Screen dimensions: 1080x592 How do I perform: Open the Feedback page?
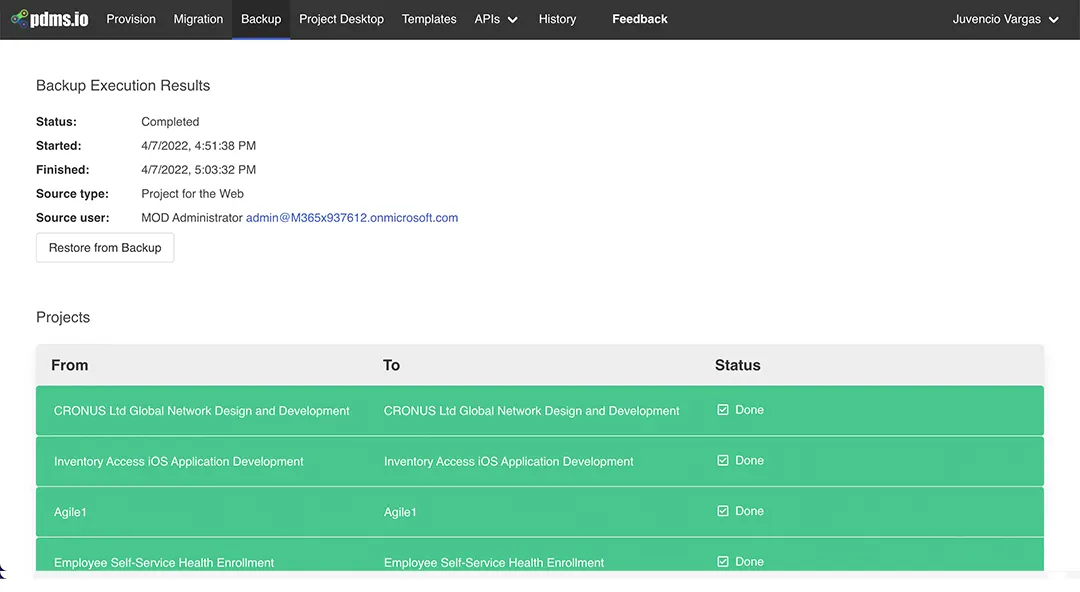(x=639, y=18)
